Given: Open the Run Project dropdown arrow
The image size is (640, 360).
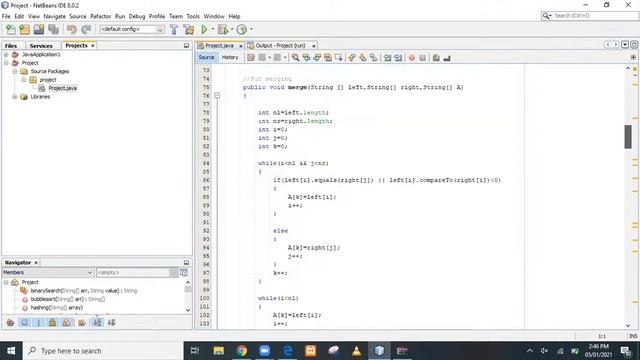Looking at the screenshot, I should (212, 29).
